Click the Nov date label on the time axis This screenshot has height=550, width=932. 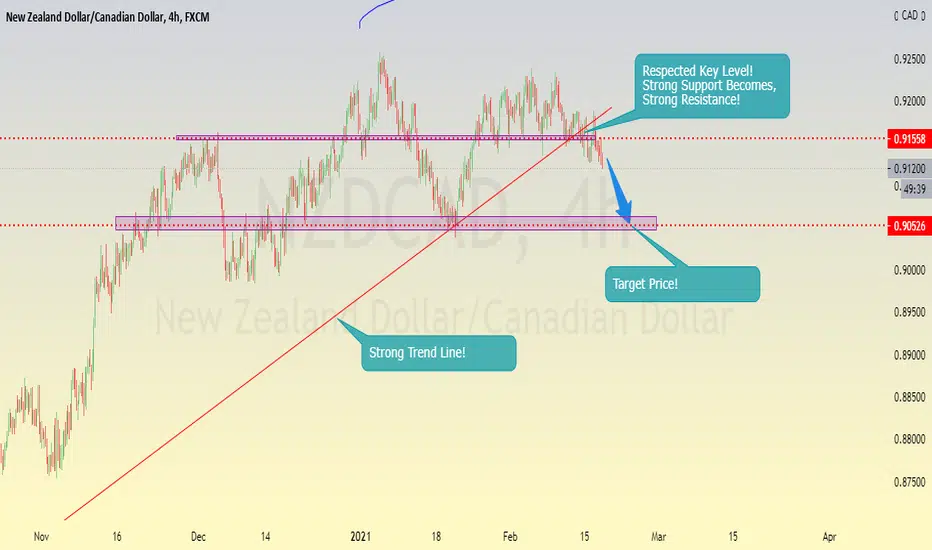[41, 537]
